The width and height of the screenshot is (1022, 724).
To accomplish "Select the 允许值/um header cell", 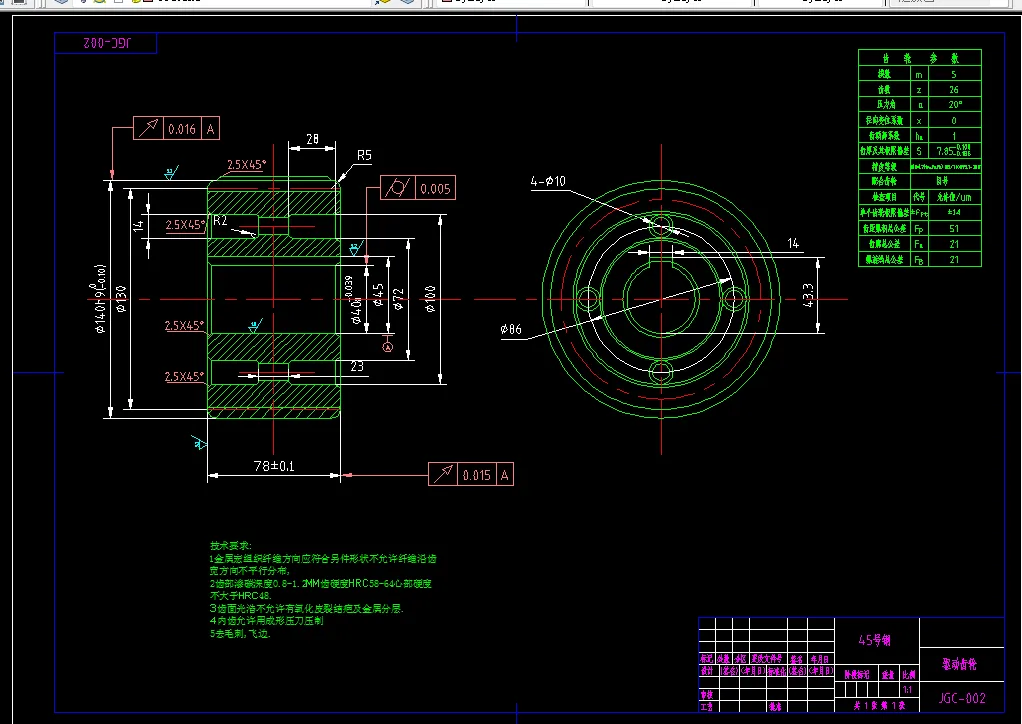I will point(954,197).
